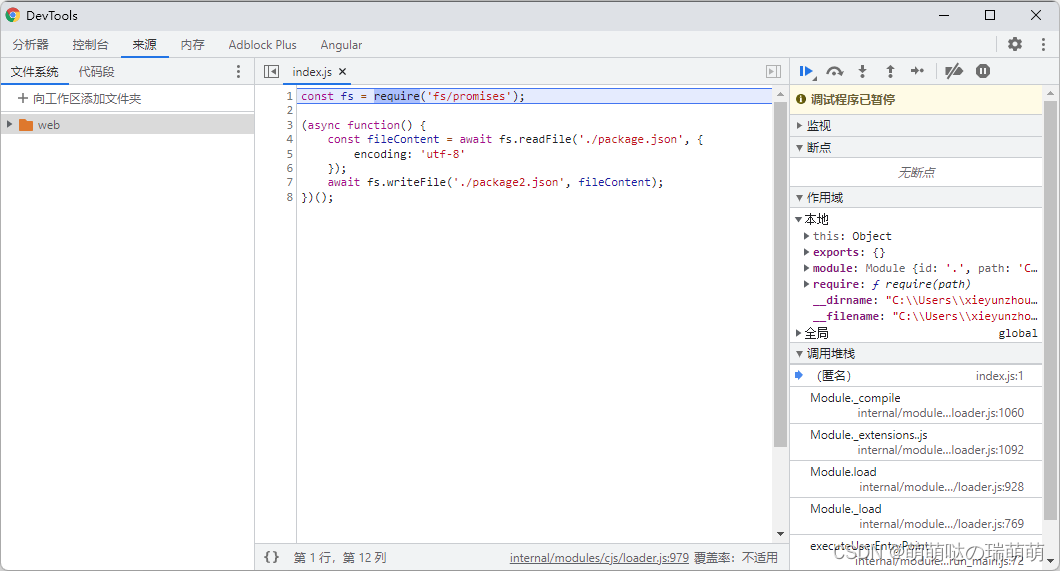
Task: Click the 'fs/promises' string in line 1
Action: [469, 96]
